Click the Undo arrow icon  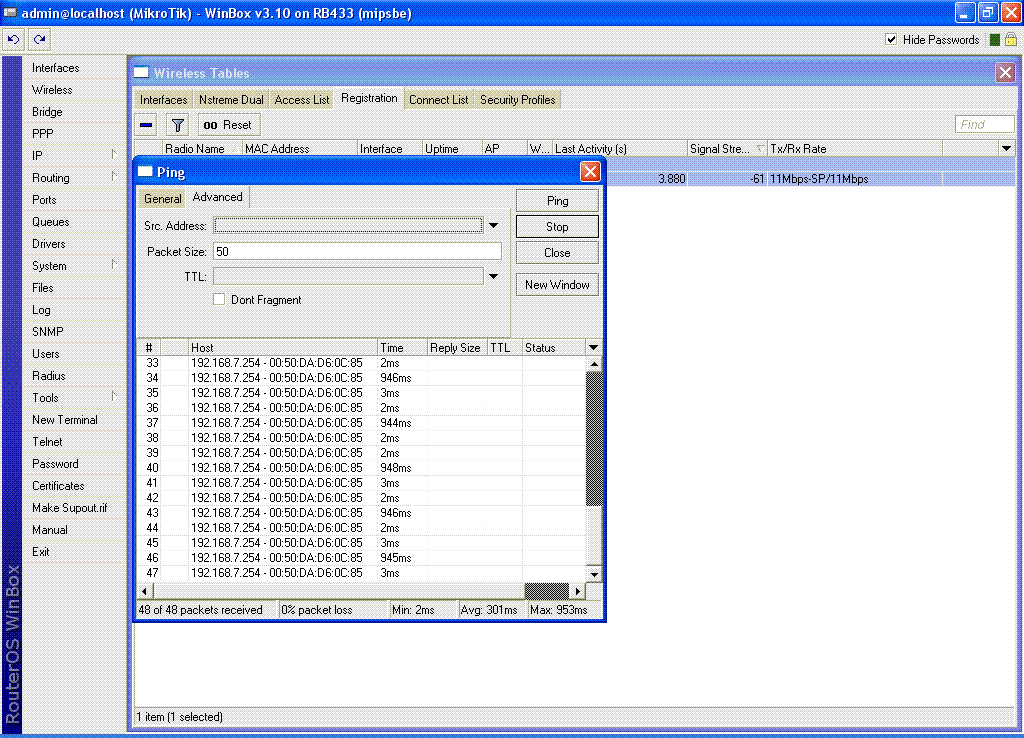(x=13, y=40)
